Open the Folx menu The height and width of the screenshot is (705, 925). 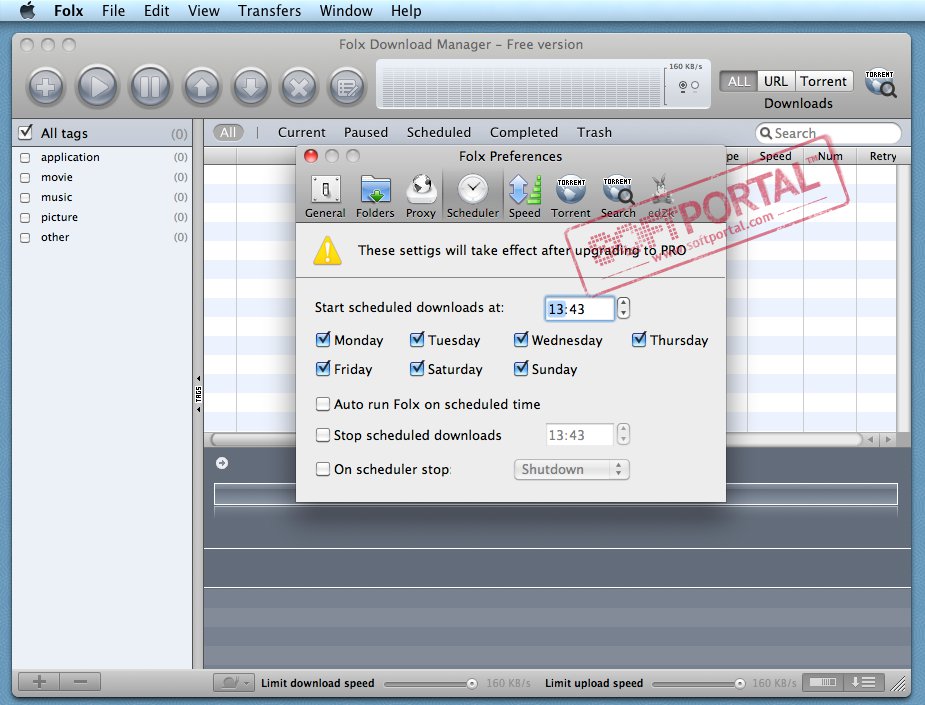68,11
